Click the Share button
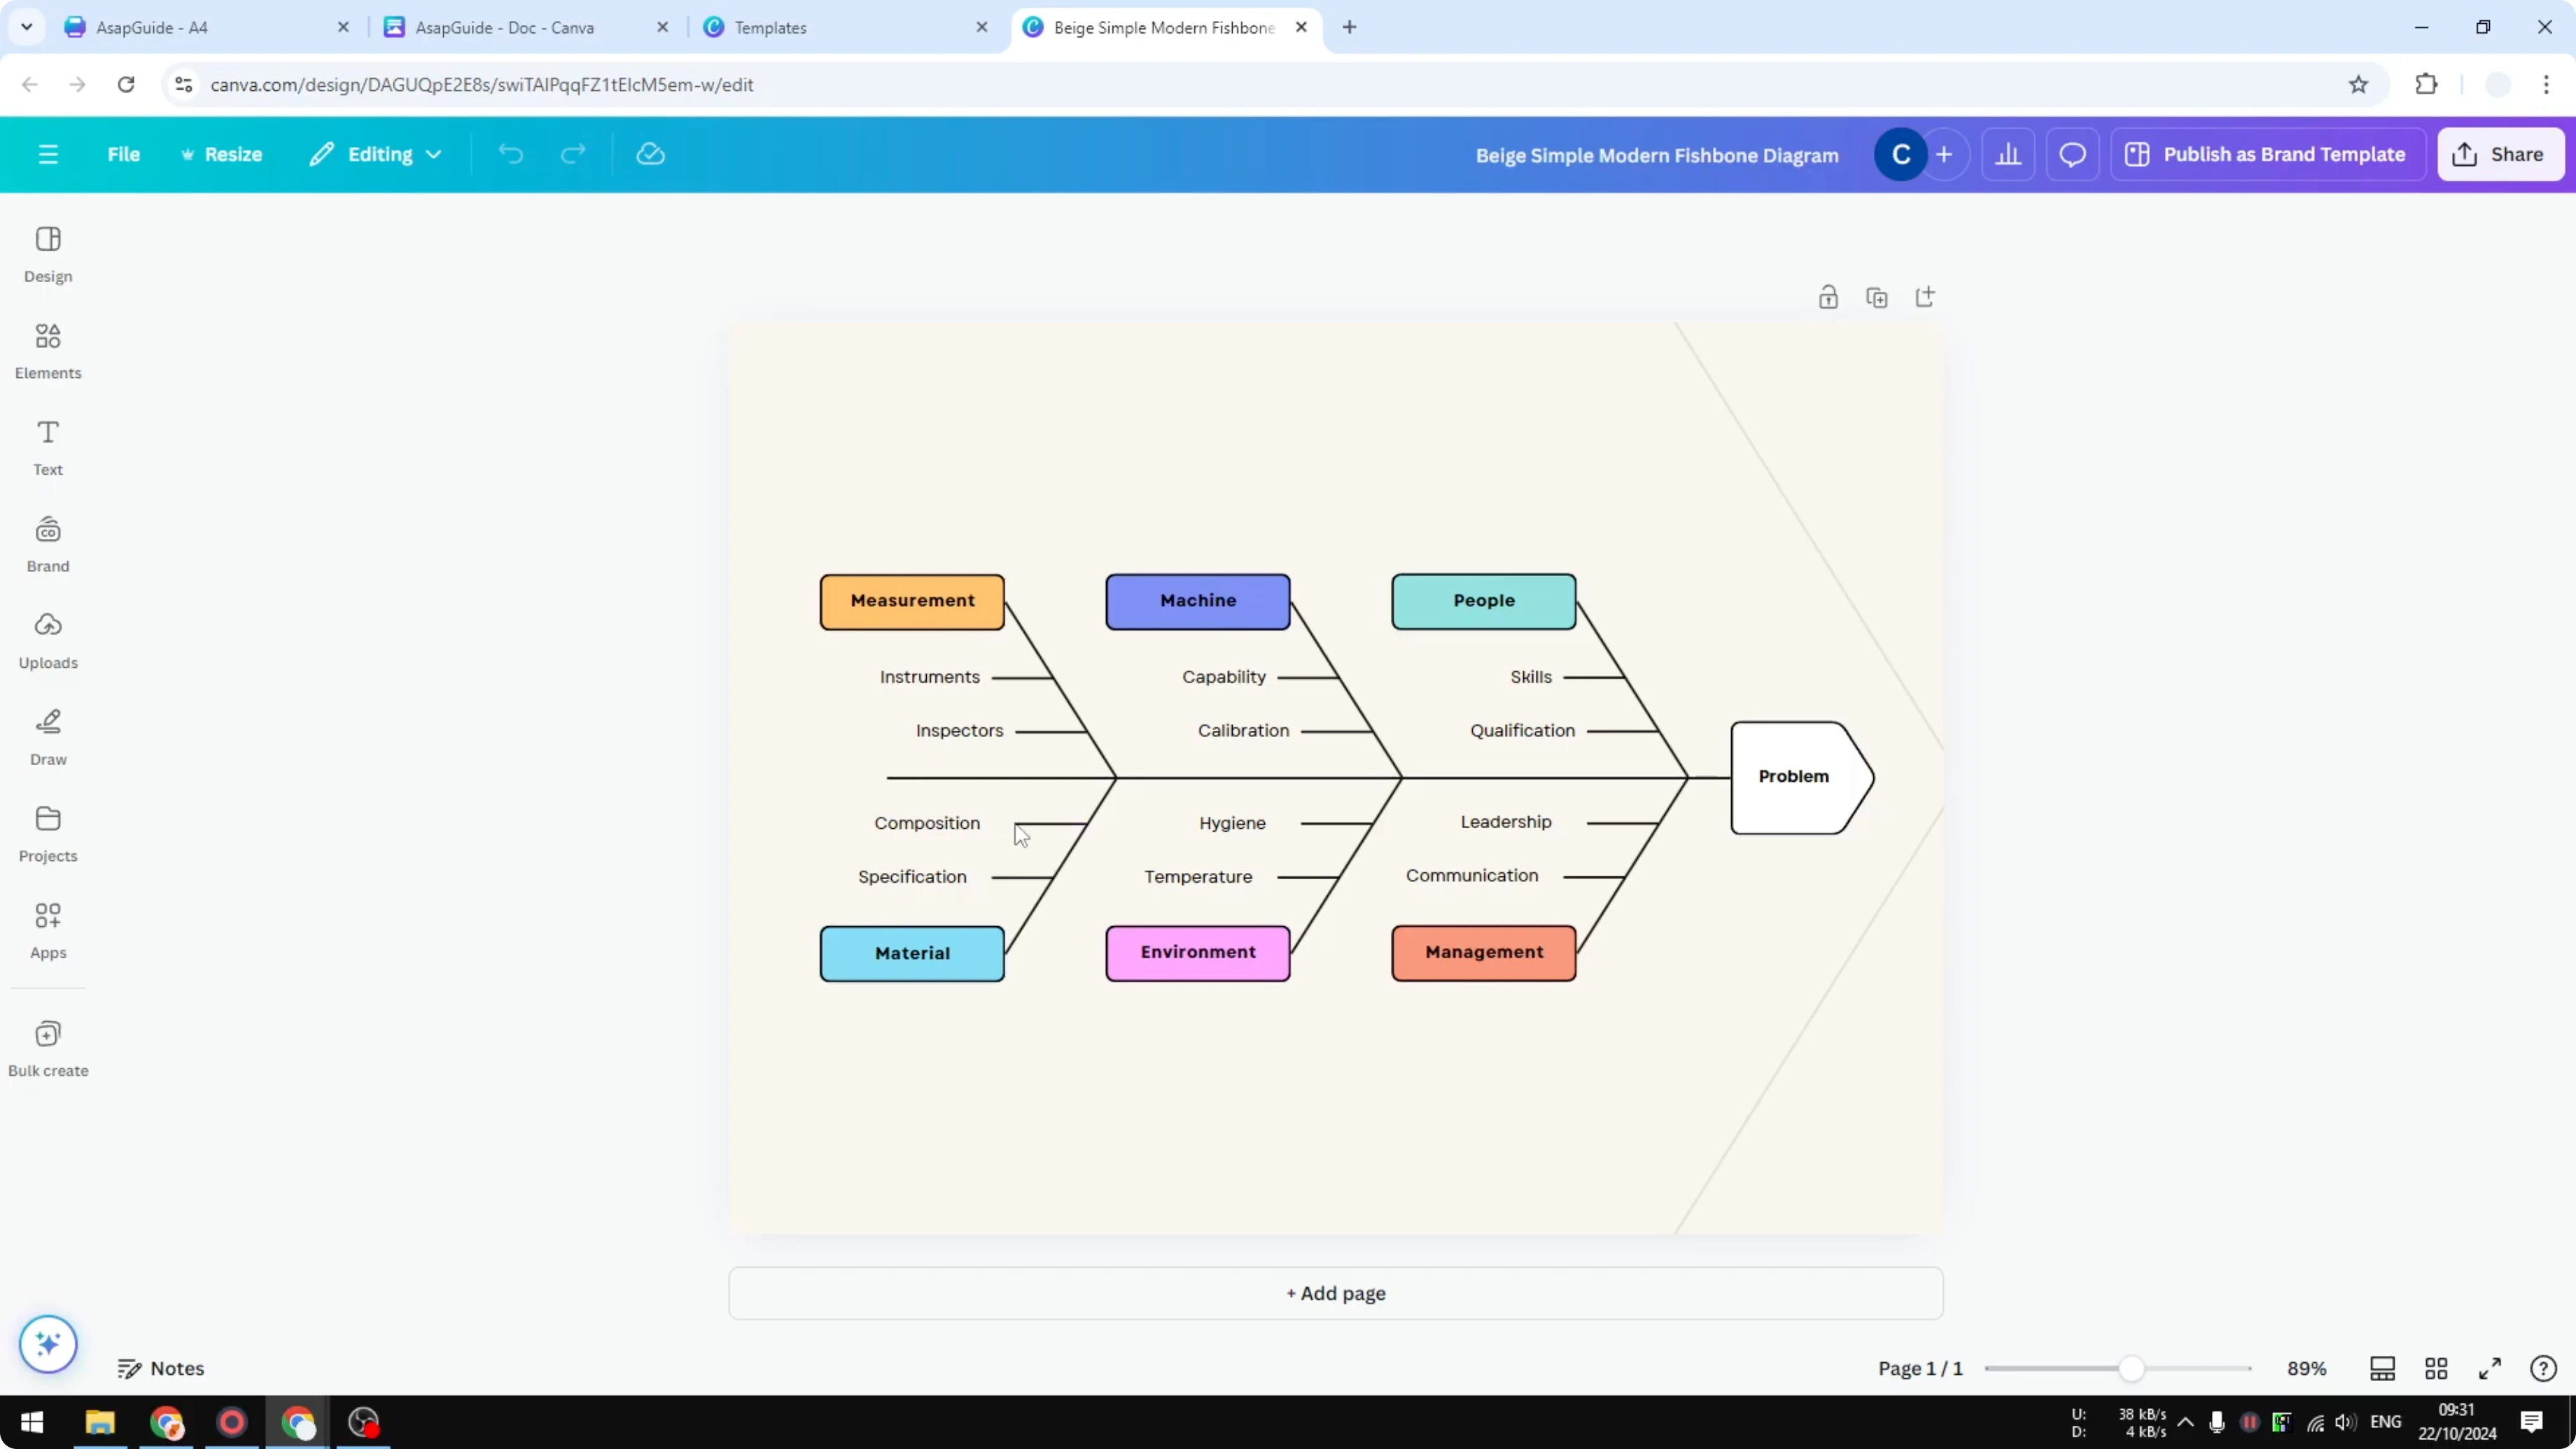2576x1449 pixels. point(2500,154)
